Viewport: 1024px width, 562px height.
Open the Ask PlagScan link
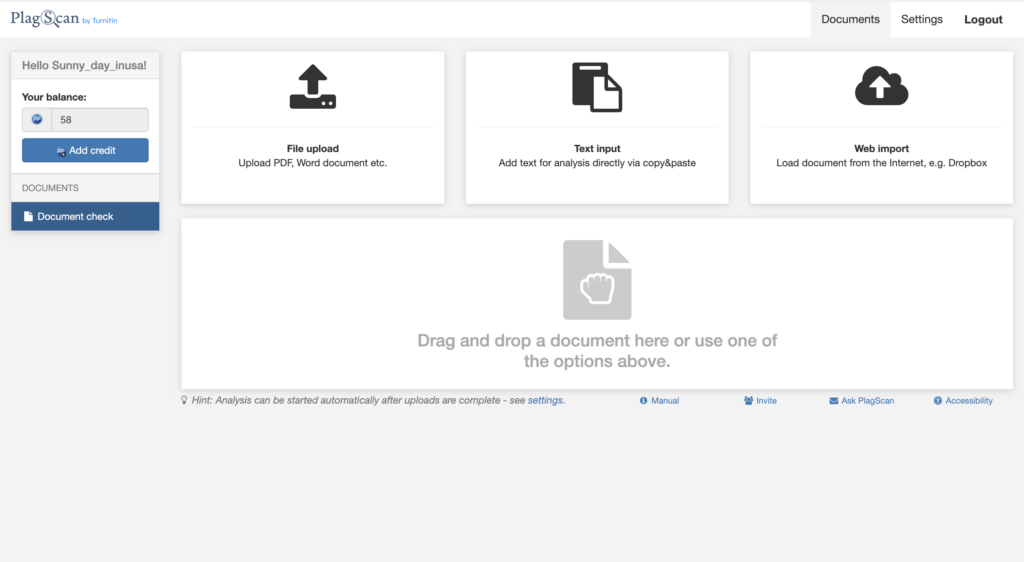coord(867,401)
